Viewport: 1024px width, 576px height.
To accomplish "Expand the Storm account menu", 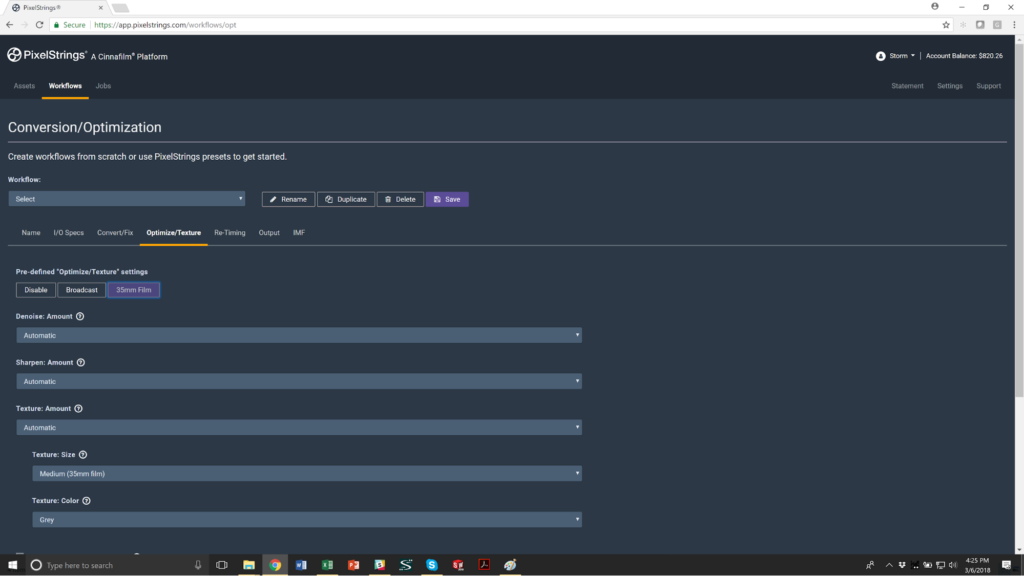I will 901,56.
